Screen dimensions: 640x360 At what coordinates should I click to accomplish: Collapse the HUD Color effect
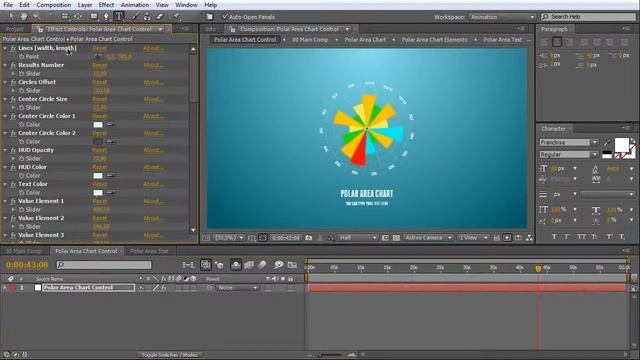pyautogui.click(x=5, y=167)
